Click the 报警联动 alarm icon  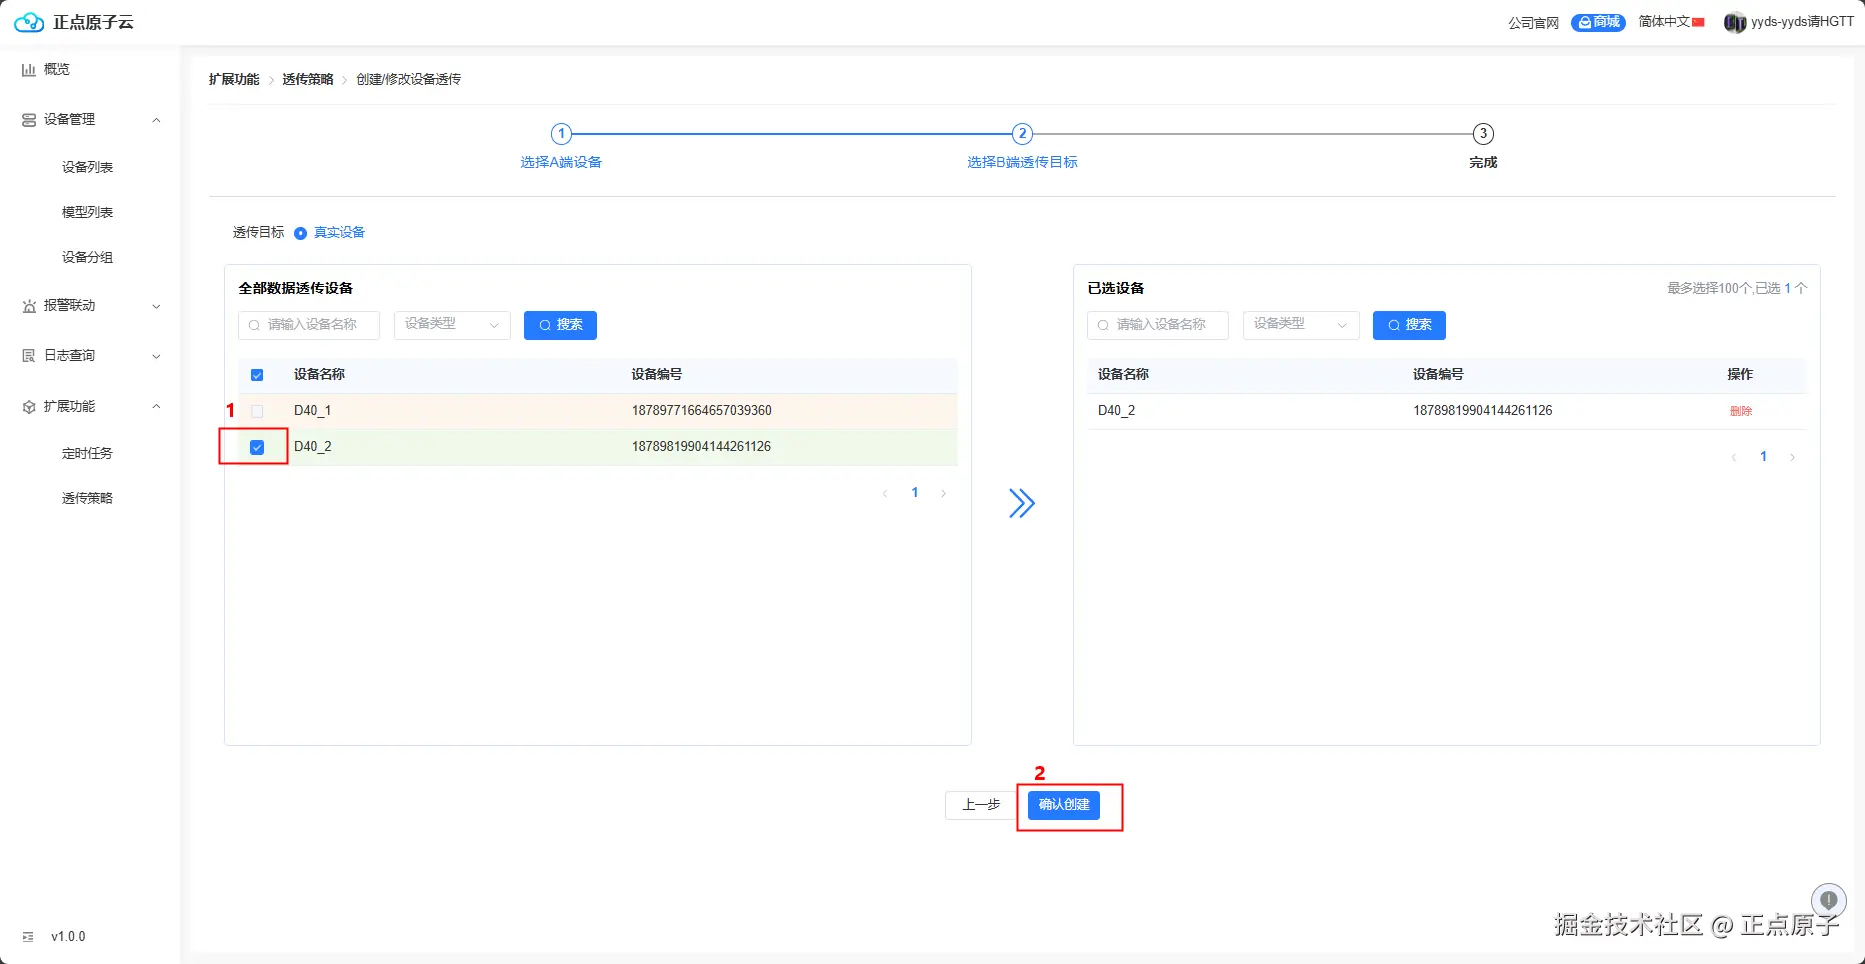29,306
